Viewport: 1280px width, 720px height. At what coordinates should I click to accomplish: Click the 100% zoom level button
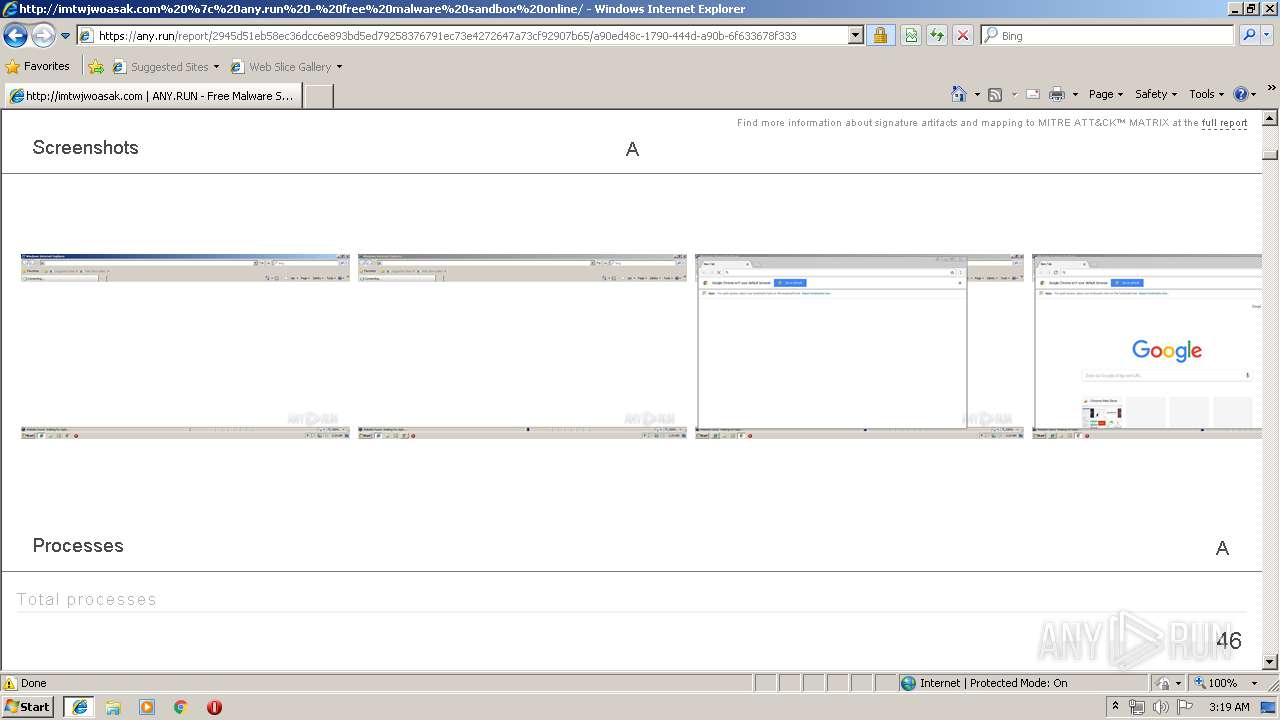(x=1215, y=683)
